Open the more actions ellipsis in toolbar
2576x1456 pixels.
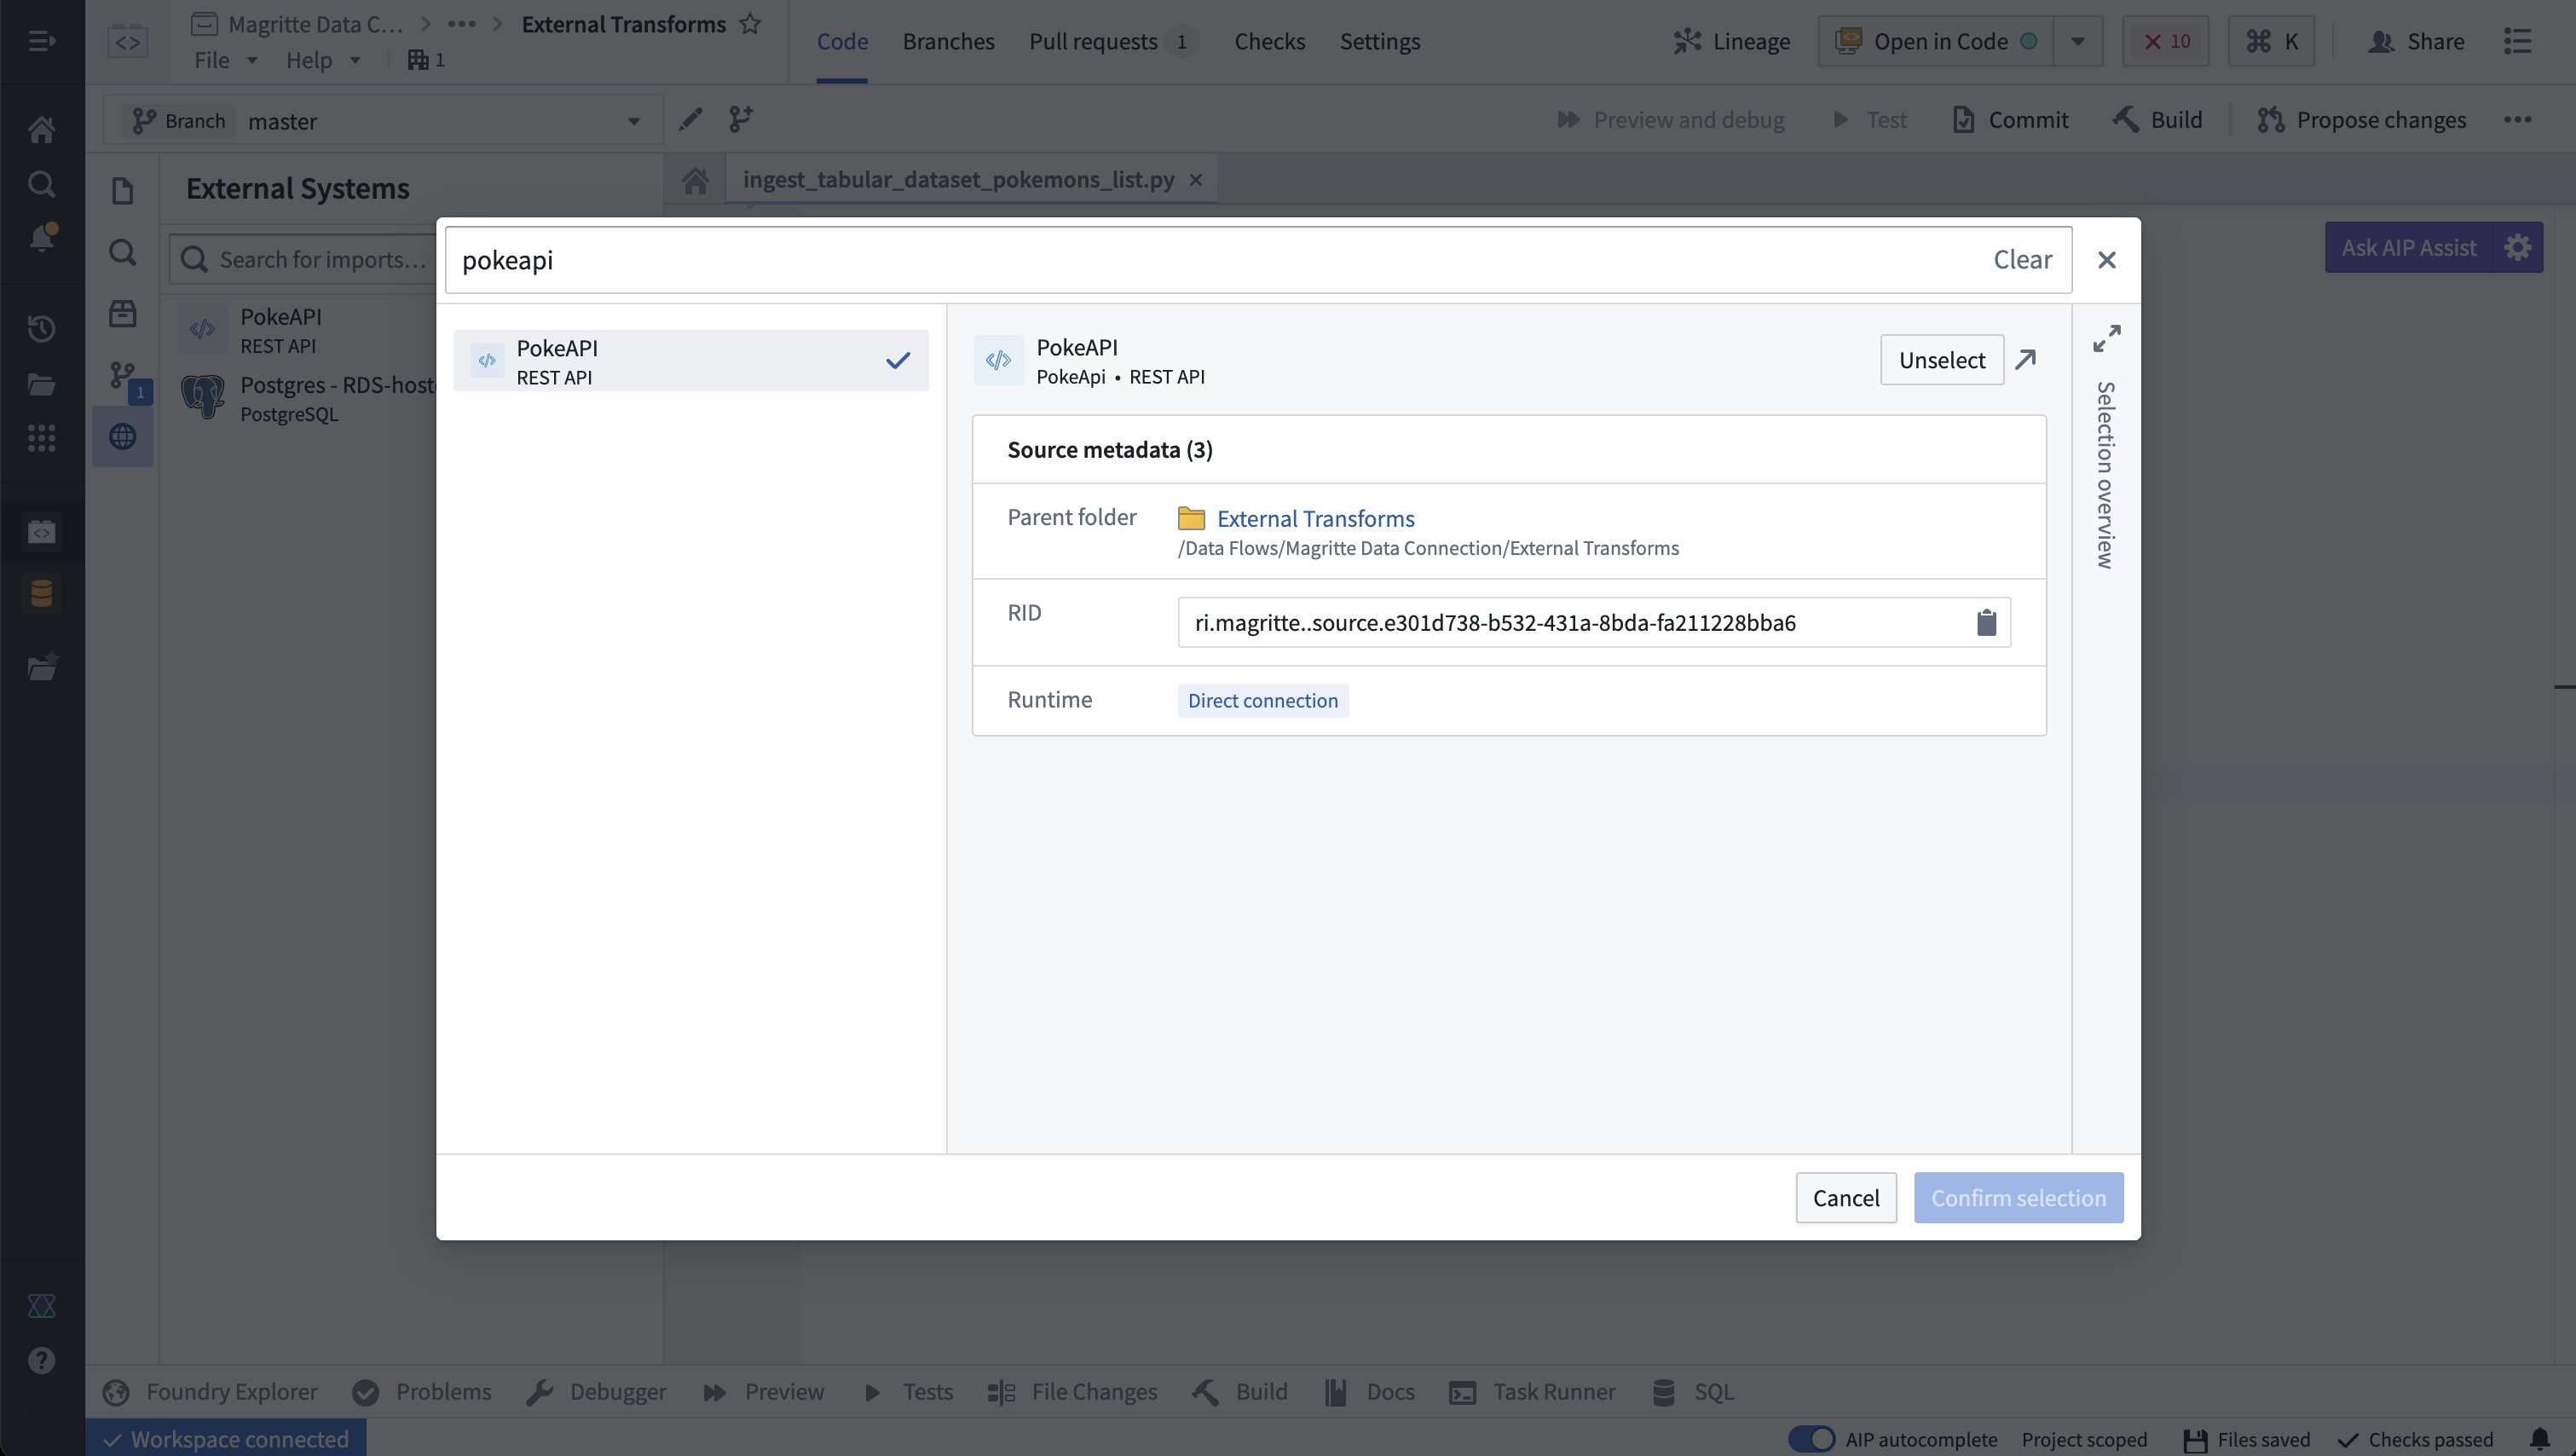point(2518,120)
